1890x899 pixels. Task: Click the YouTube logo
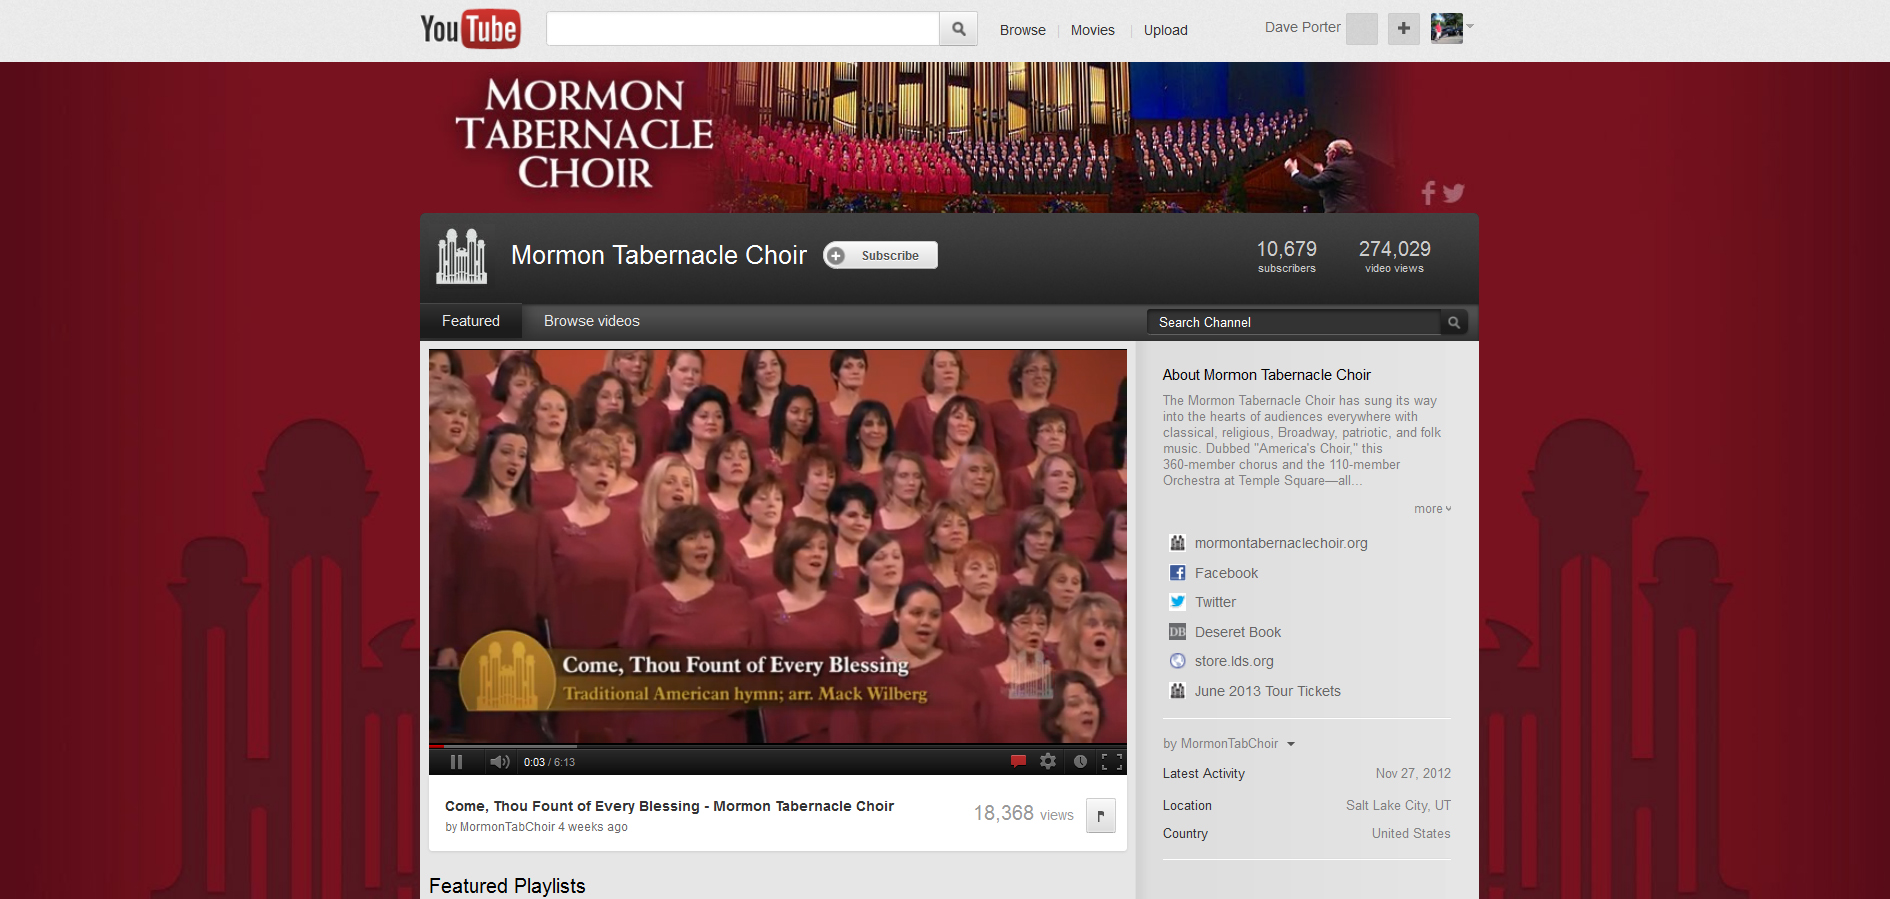469,29
